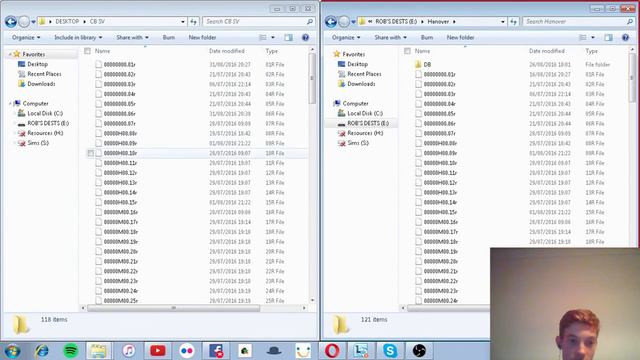Open Spotify from taskbar
Image resolution: width=640 pixels, height=360 pixels.
click(71, 351)
